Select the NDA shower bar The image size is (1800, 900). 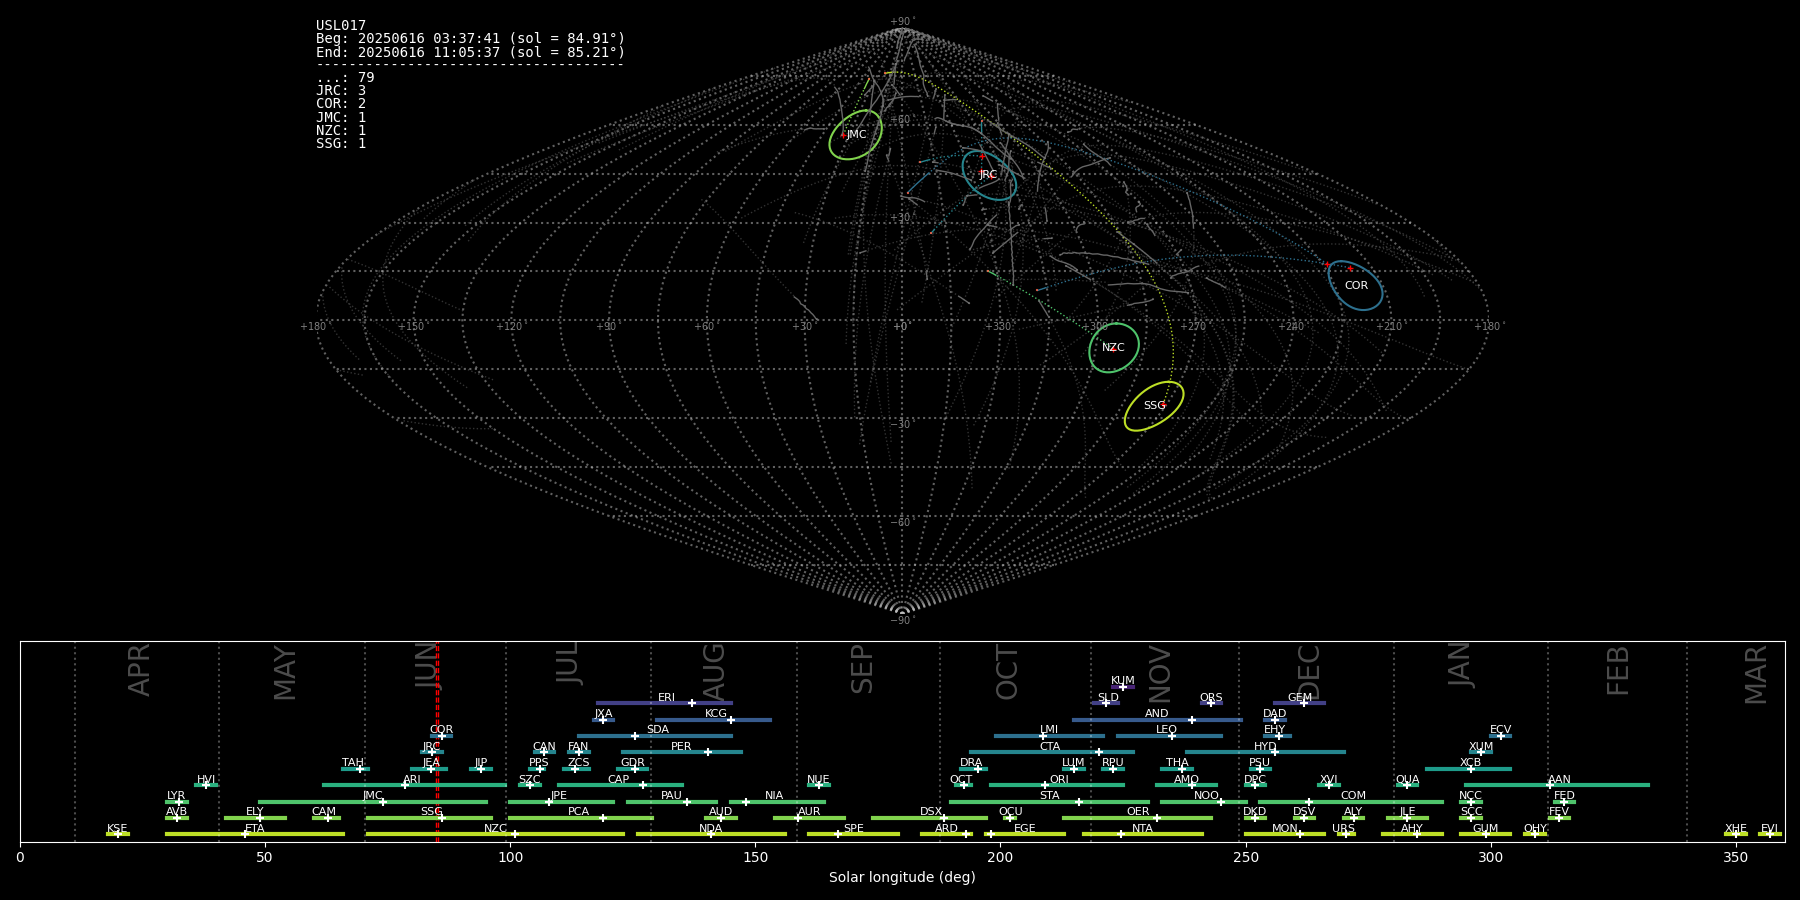(711, 834)
